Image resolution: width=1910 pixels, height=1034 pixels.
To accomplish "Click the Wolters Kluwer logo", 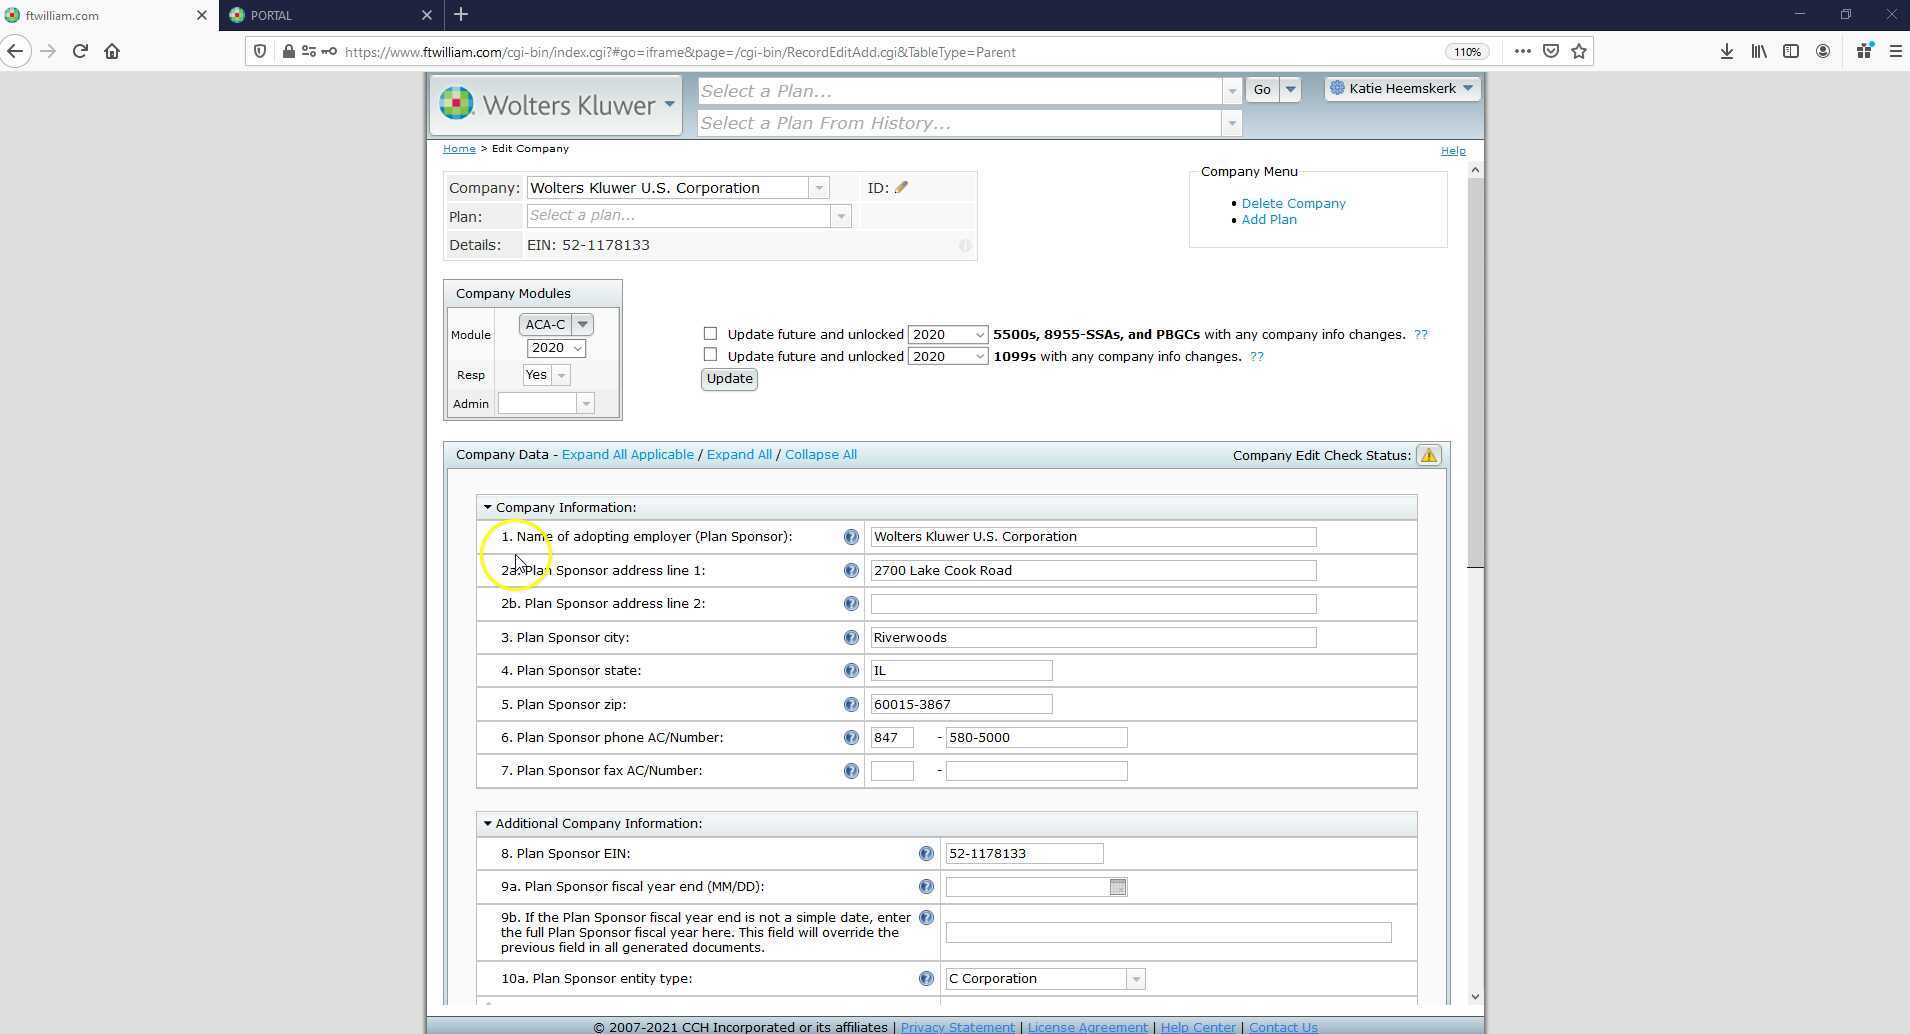I will [456, 103].
